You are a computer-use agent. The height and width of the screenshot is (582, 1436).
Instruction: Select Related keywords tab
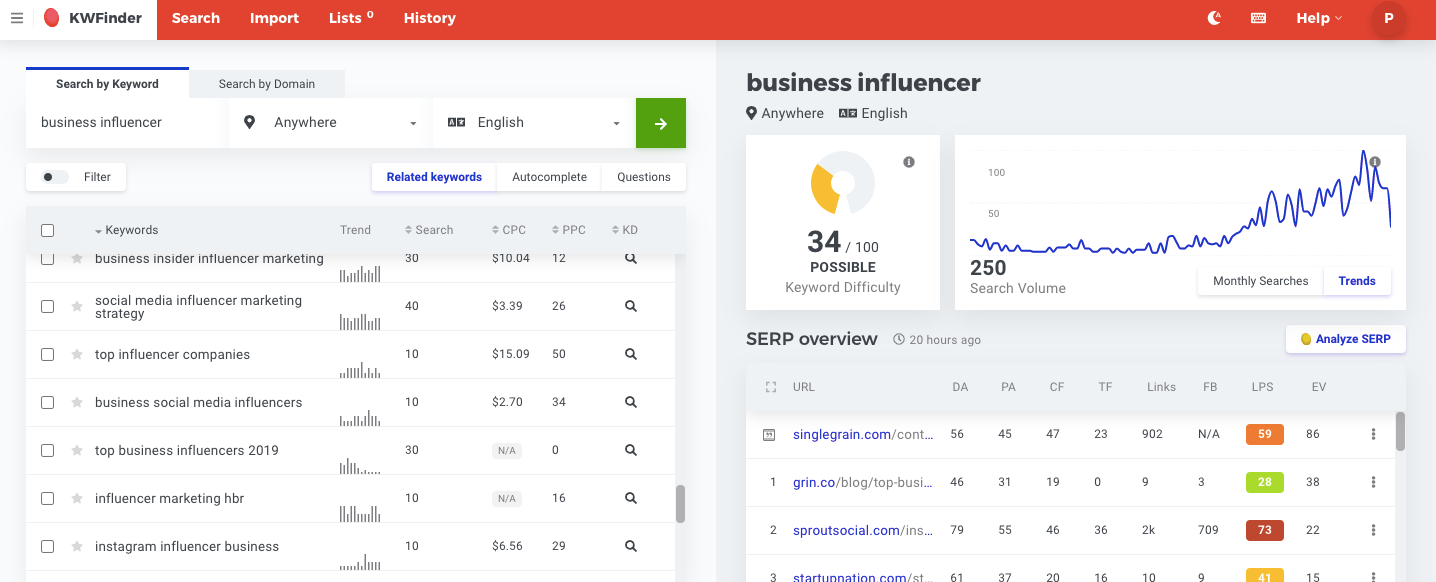click(x=434, y=177)
